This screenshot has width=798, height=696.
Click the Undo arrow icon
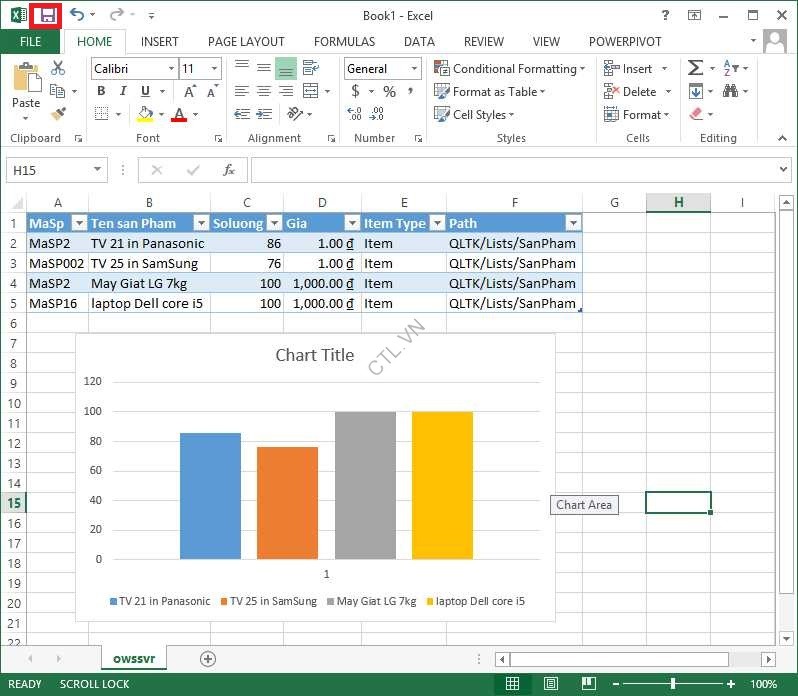click(x=77, y=15)
